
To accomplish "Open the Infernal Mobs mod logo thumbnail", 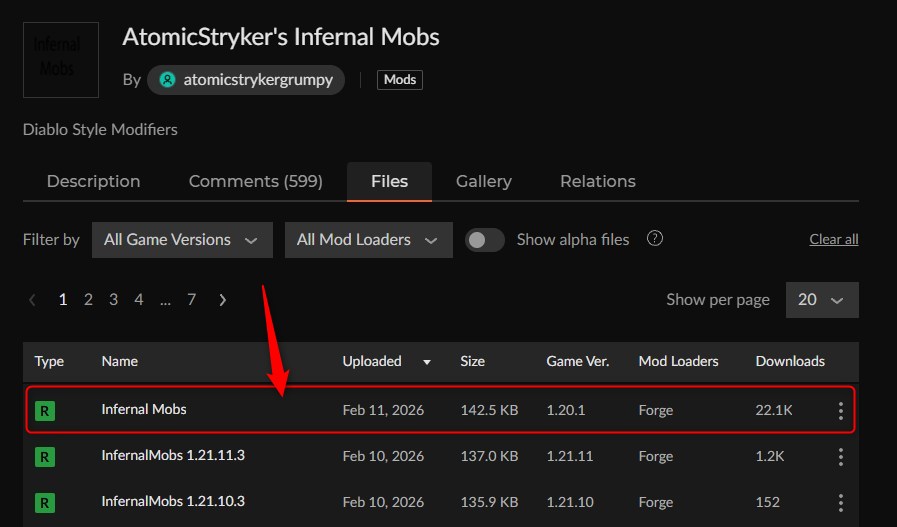I will (61, 60).
